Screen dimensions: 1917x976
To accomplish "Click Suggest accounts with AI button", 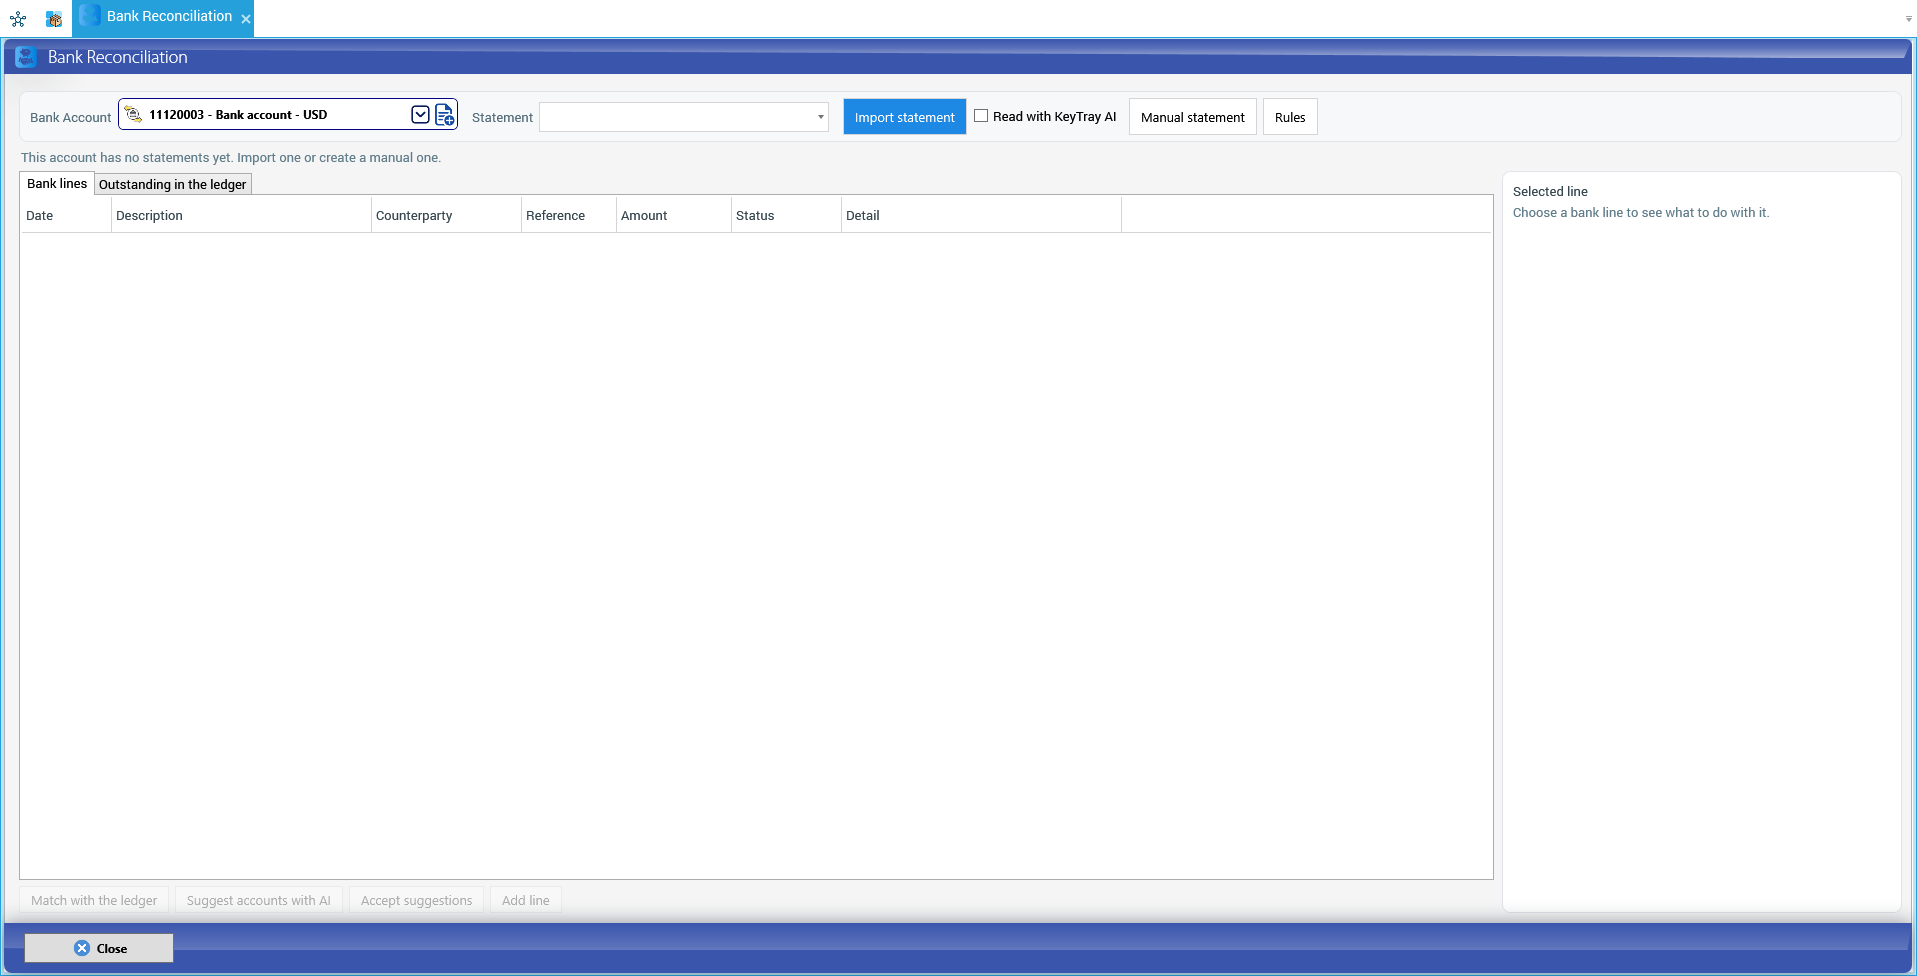I will click(x=258, y=900).
